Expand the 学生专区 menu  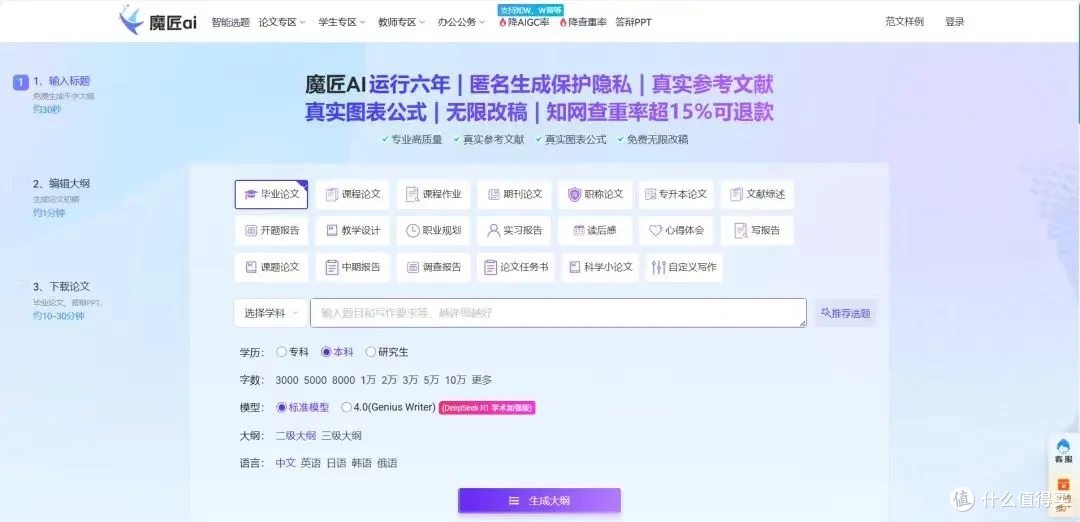[342, 22]
